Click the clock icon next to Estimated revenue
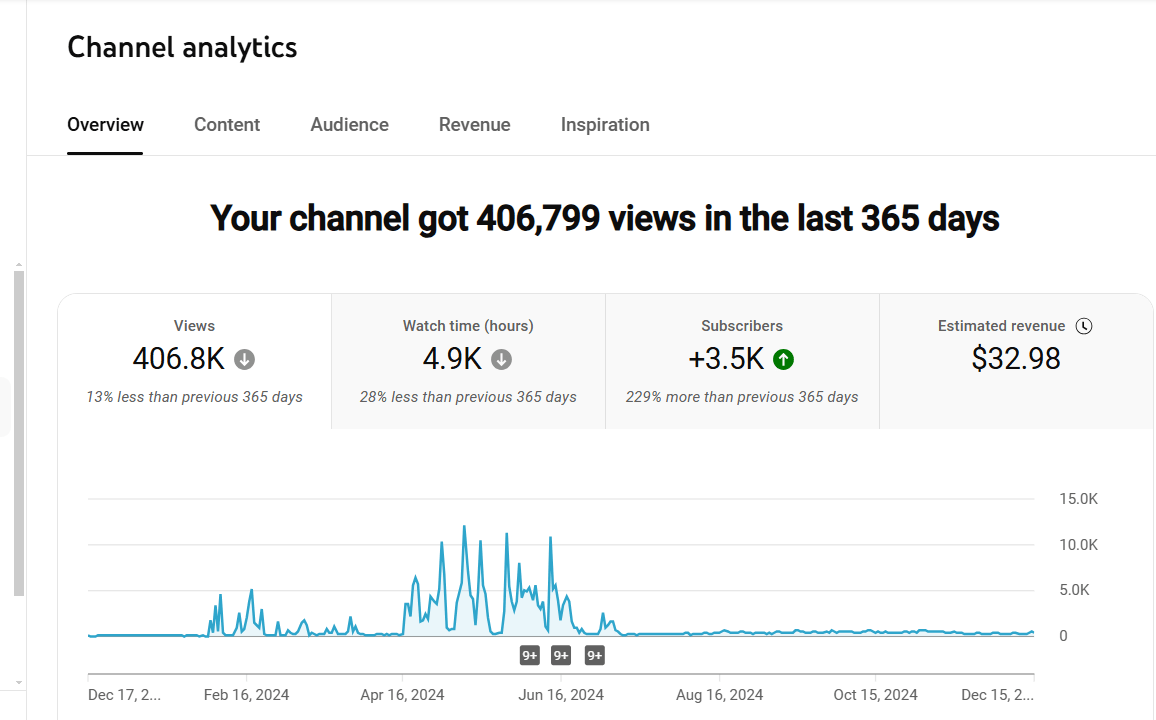The image size is (1156, 720). click(1084, 326)
